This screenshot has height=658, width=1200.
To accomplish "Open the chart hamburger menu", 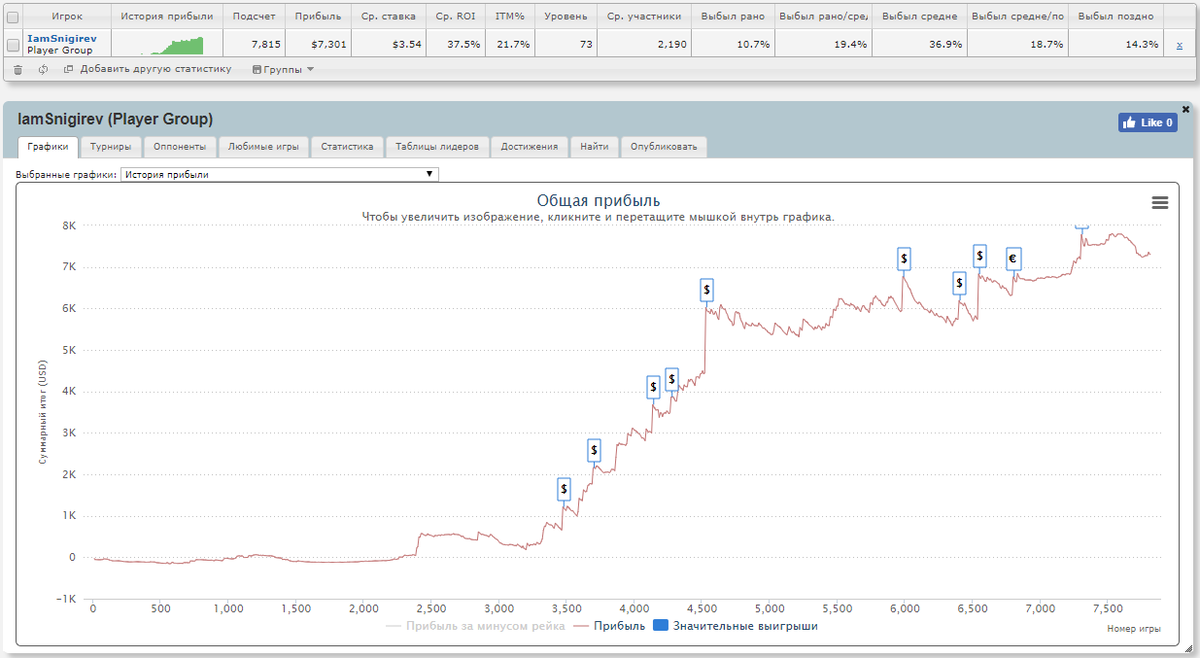I will click(1160, 202).
